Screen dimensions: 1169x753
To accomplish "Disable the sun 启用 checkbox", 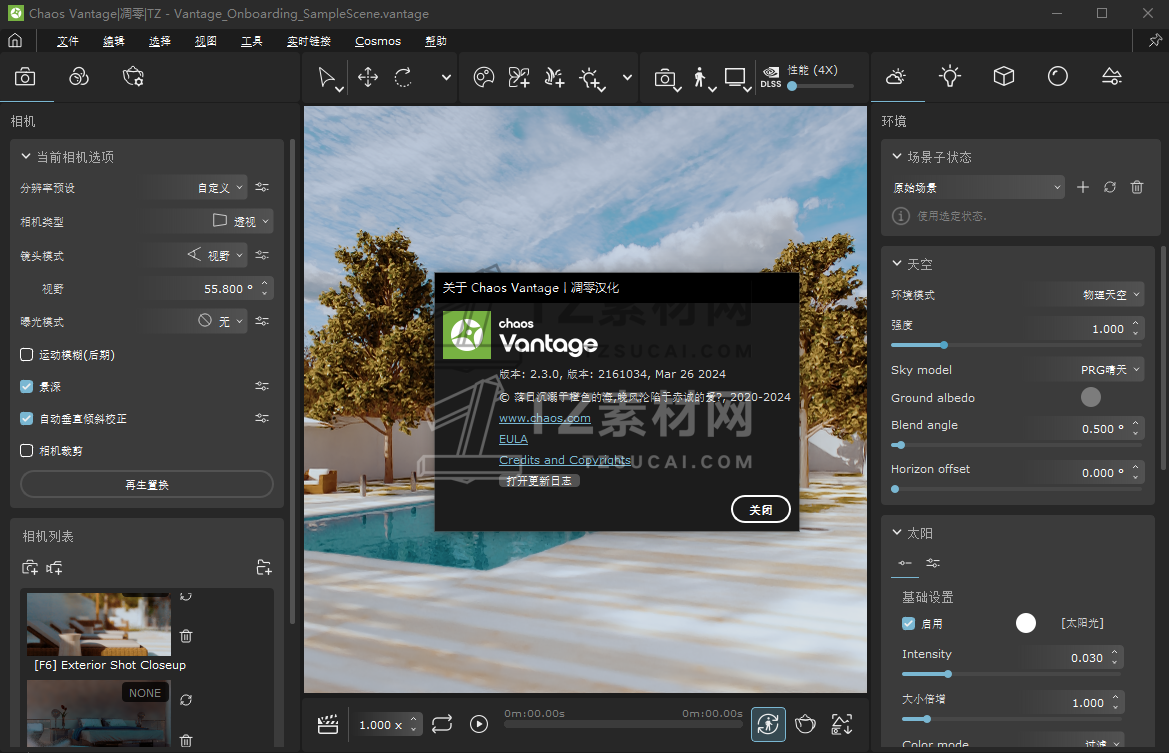I will click(x=908, y=623).
